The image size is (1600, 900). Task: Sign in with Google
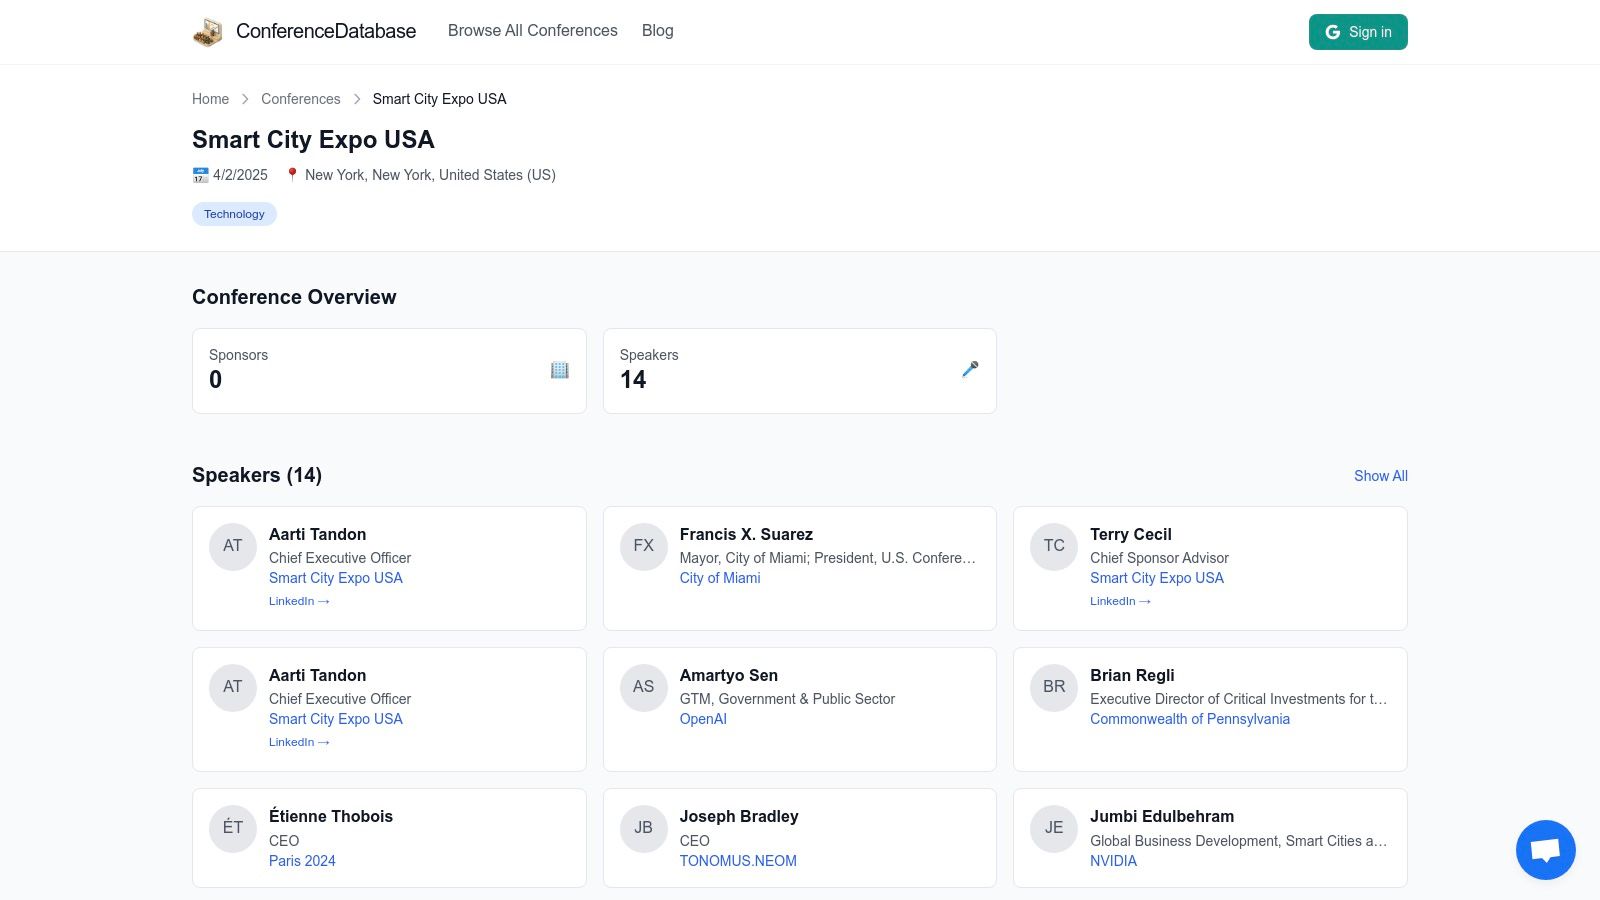pyautogui.click(x=1358, y=31)
